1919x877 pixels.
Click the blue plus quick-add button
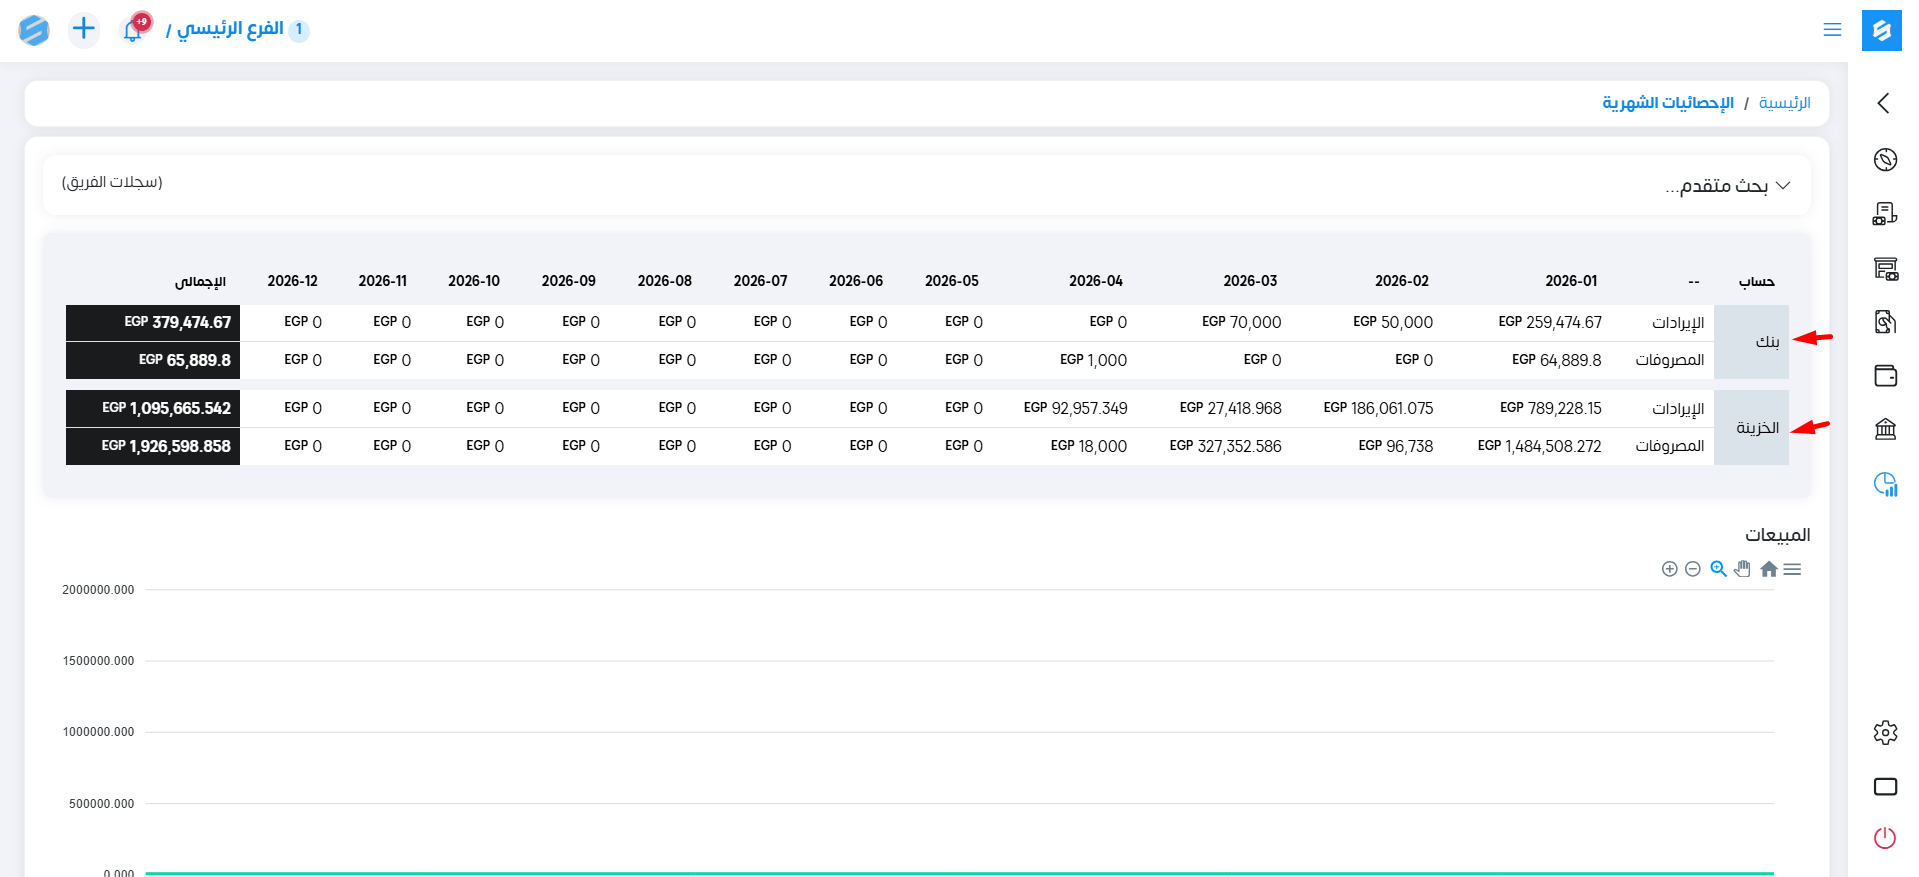pos(84,29)
